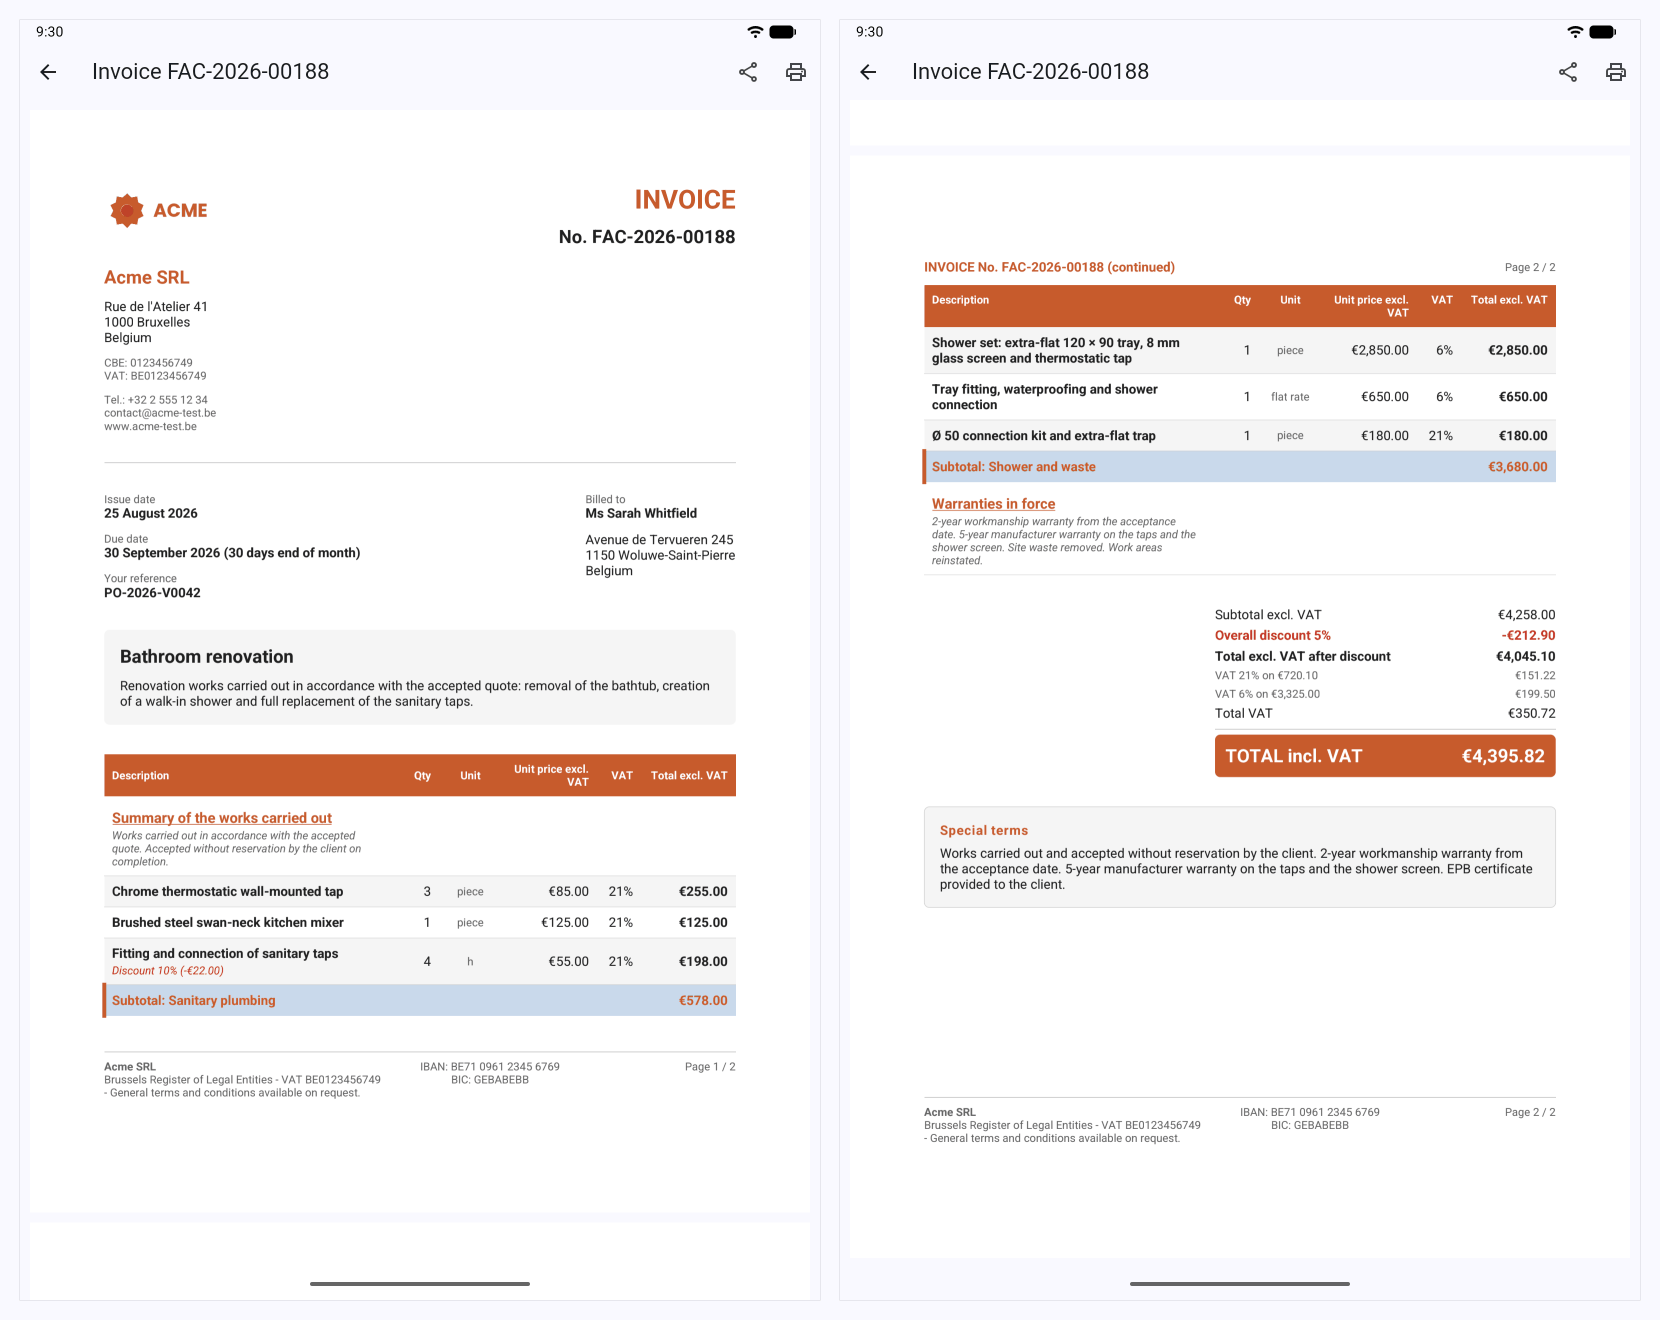Tap the back arrow in the right invoice screen
This screenshot has height=1320, width=1660.
tap(868, 72)
